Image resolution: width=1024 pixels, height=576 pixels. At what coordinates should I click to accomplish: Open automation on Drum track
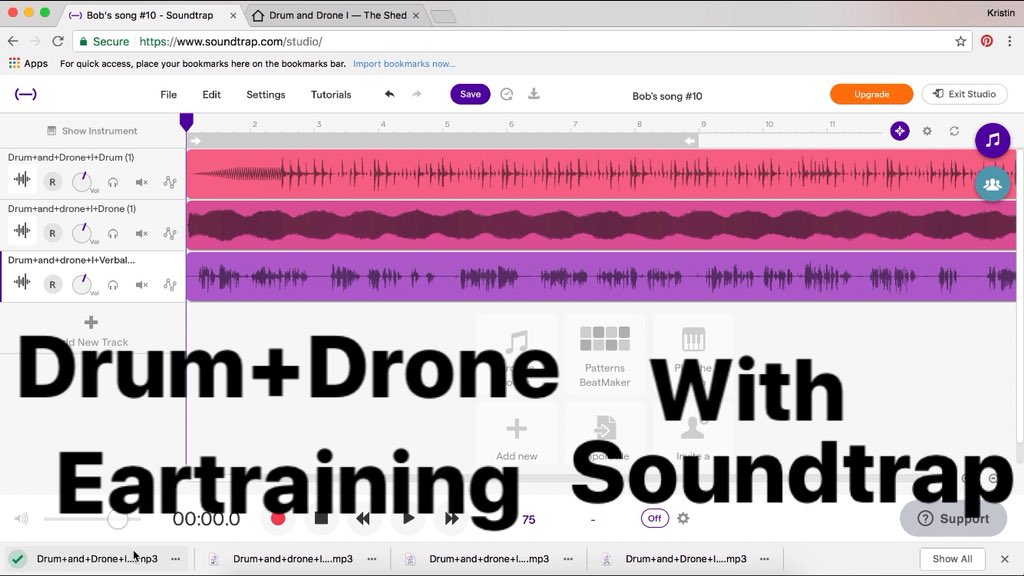pyautogui.click(x=170, y=182)
